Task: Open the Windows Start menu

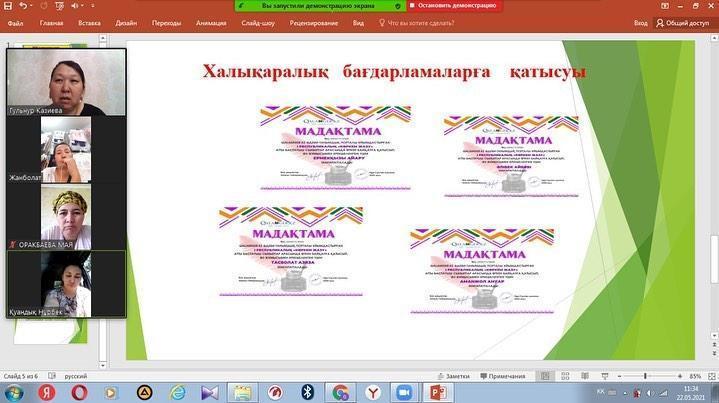Action: click(12, 392)
